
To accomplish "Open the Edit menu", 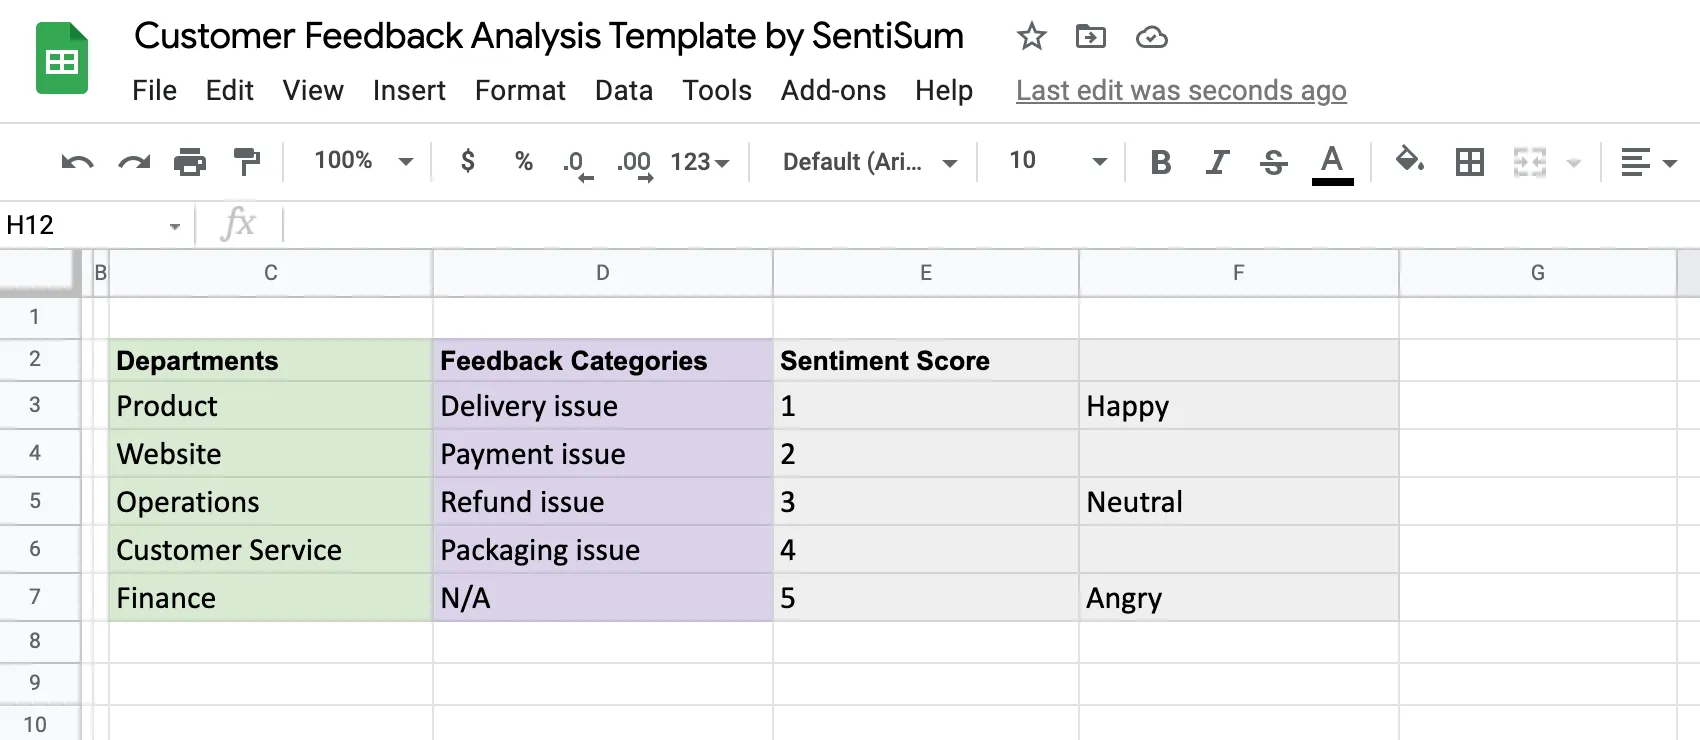I will coord(229,91).
